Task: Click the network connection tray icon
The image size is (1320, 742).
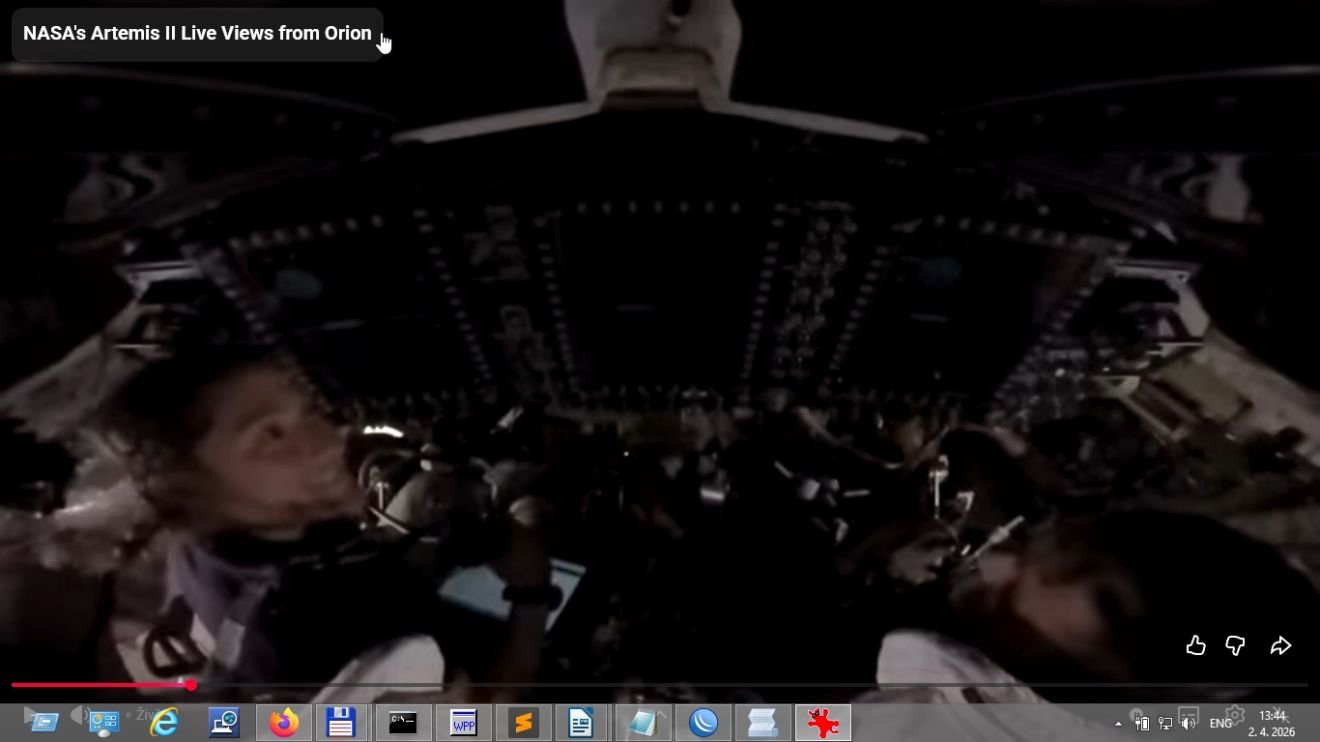Action: pos(1165,723)
